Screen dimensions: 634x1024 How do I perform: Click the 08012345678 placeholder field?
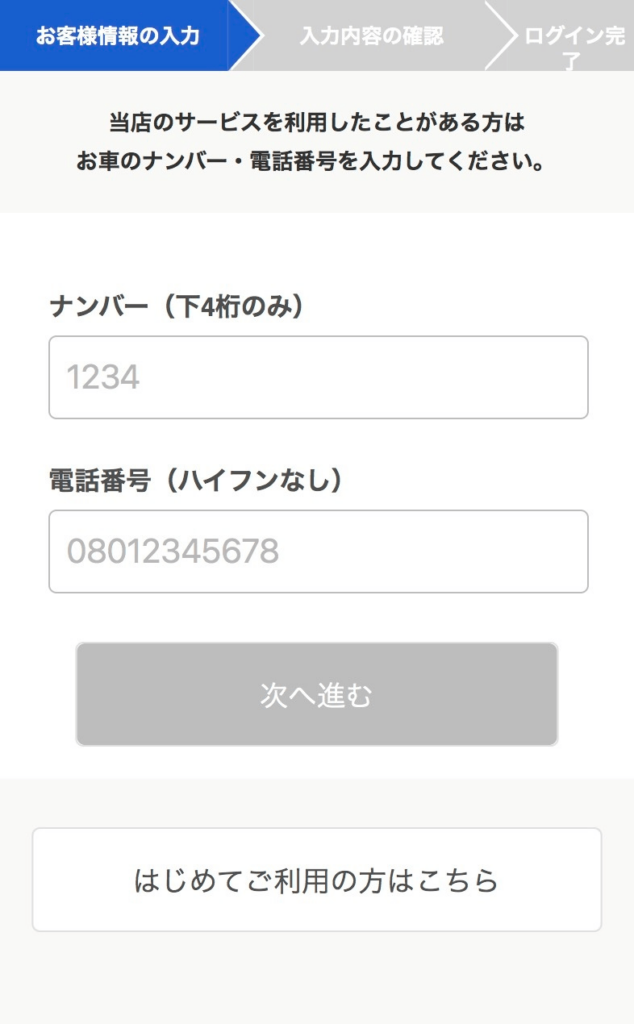317,551
